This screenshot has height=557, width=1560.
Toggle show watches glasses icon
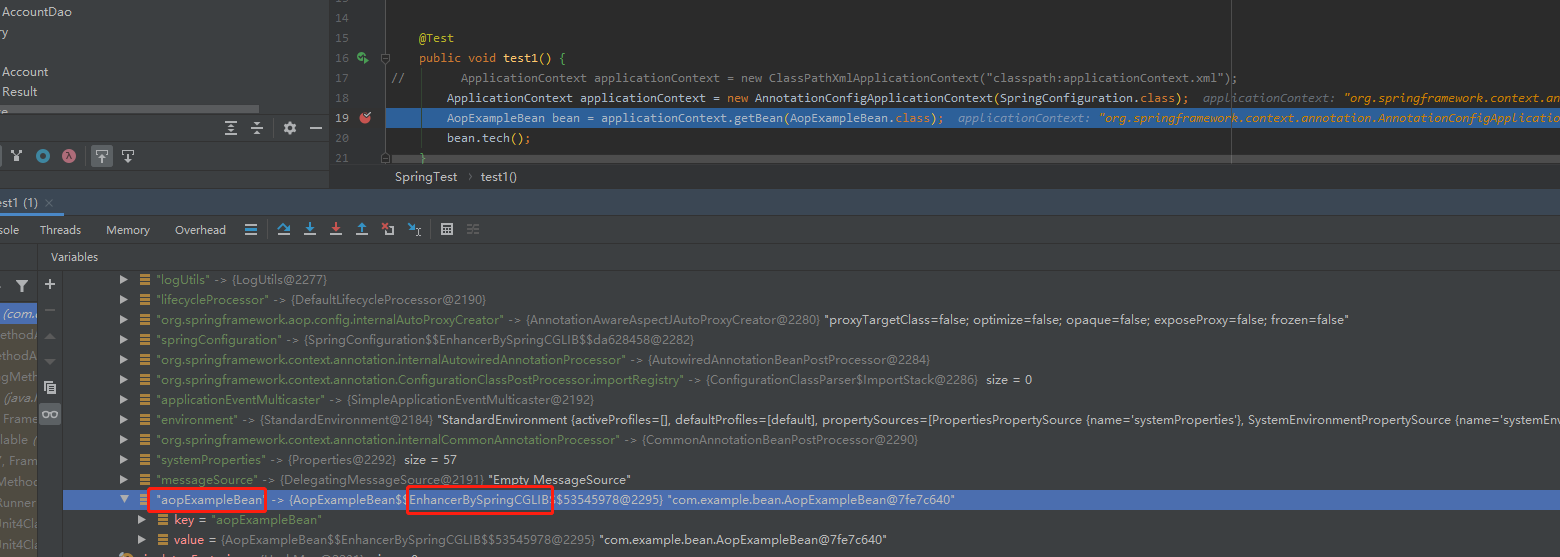[50, 414]
